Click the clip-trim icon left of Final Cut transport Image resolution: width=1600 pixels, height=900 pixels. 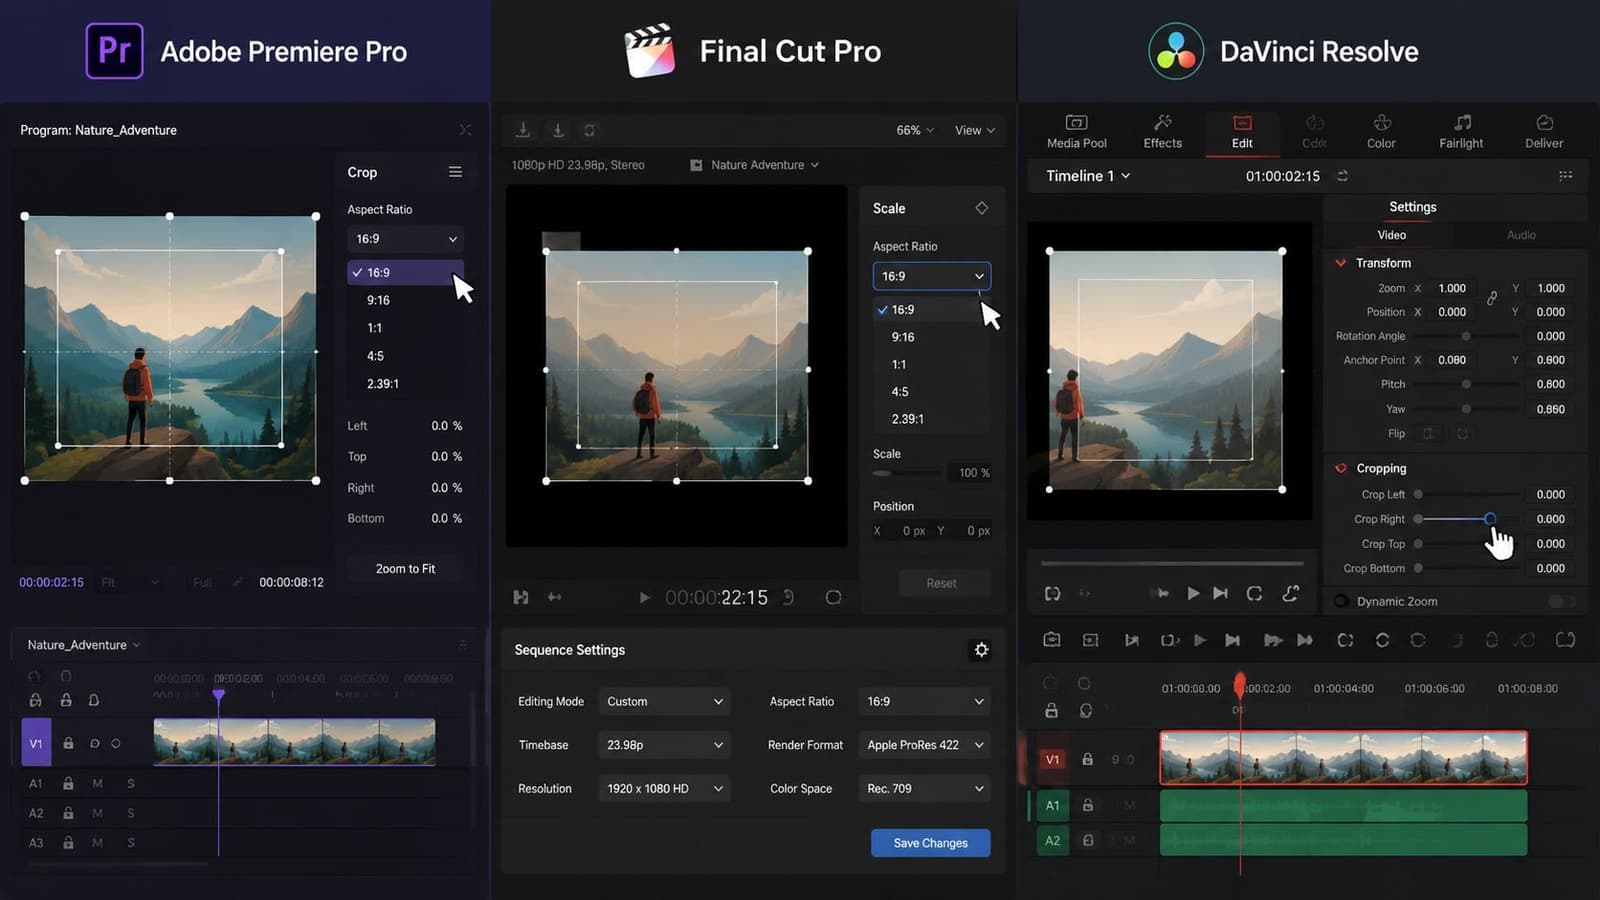pos(521,597)
